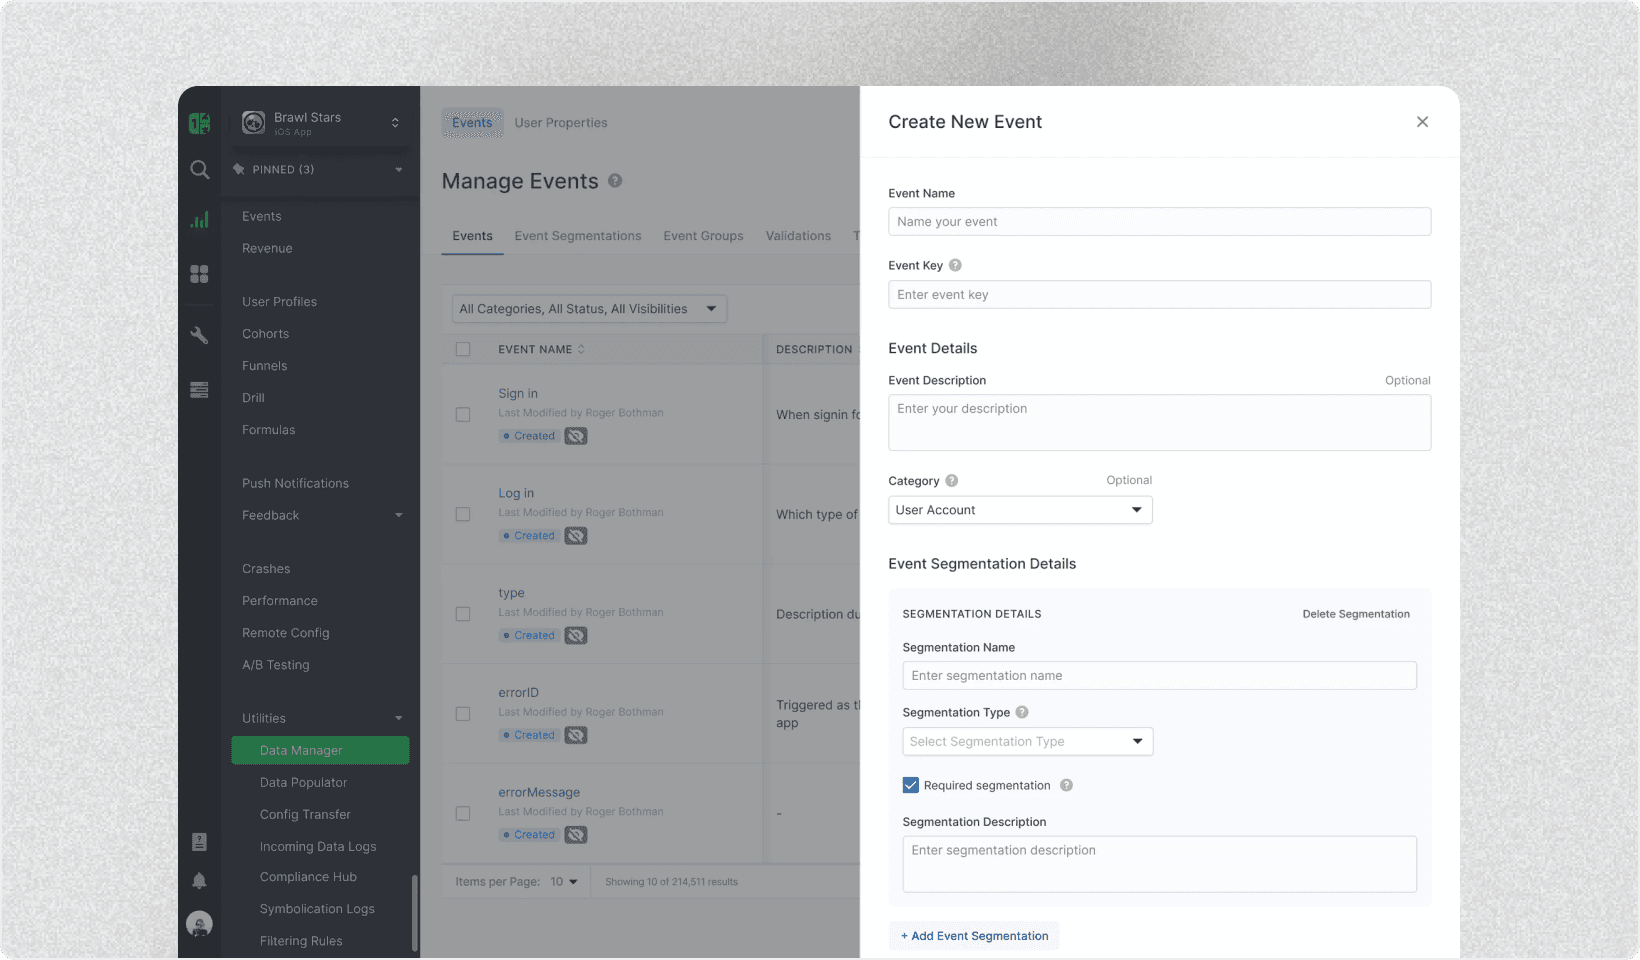Check the Sign in event row checkbox
Screen dimensions: 1640x960
[463, 415]
